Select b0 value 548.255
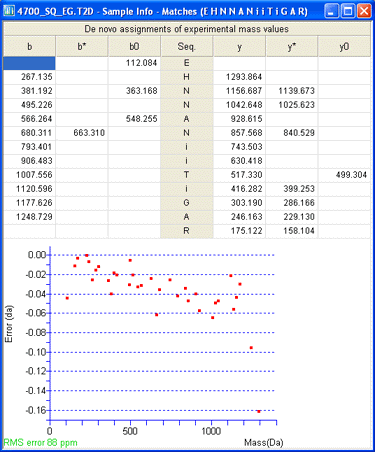 [141, 119]
